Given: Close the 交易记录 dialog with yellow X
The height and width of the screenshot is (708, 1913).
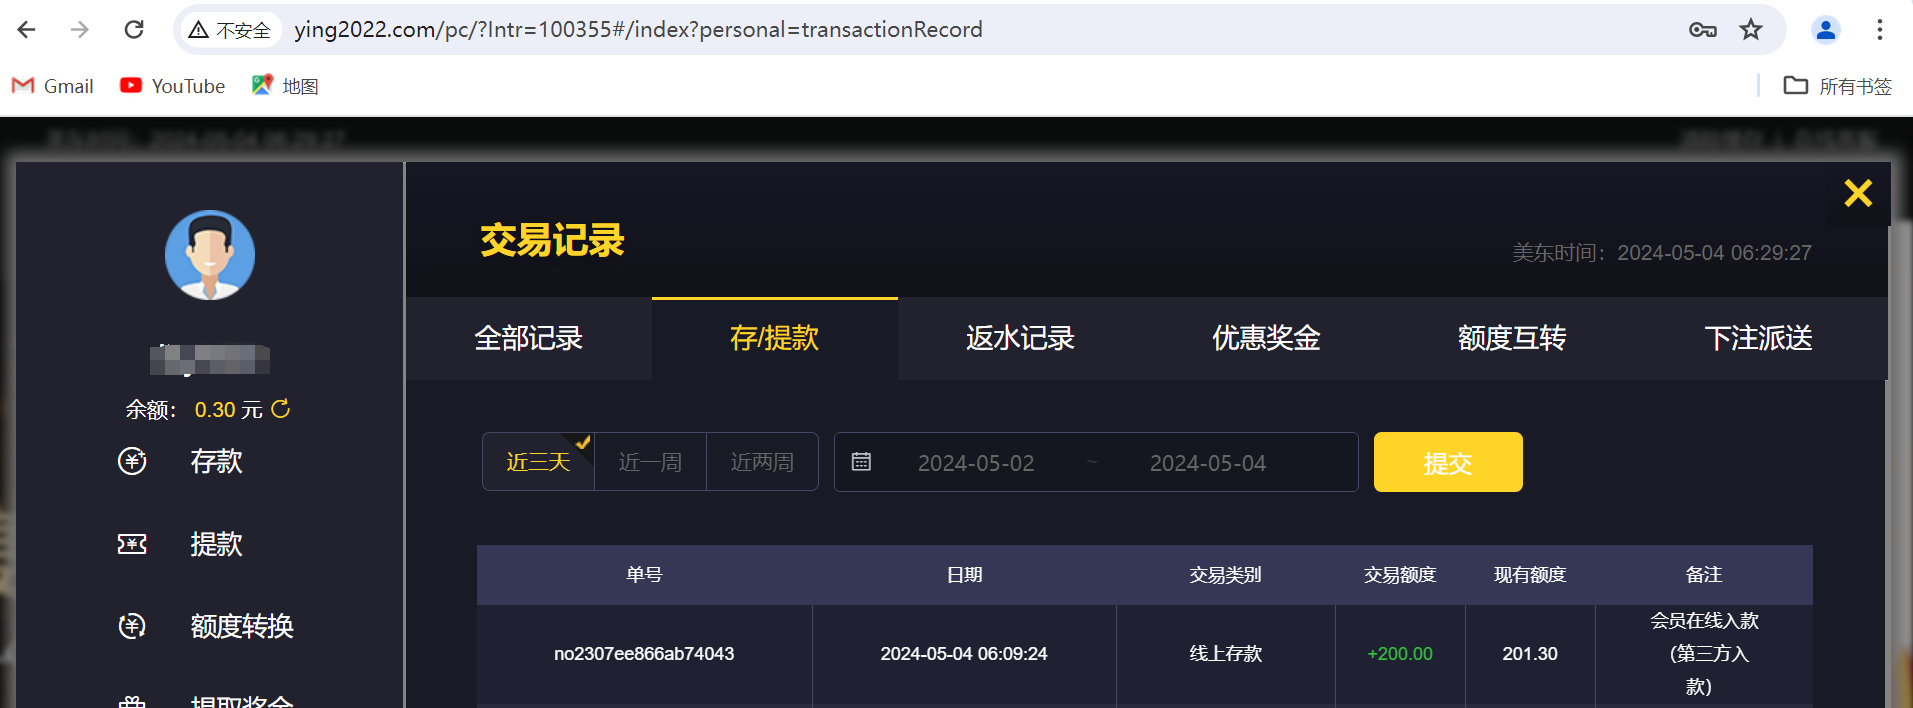Looking at the screenshot, I should [x=1858, y=193].
